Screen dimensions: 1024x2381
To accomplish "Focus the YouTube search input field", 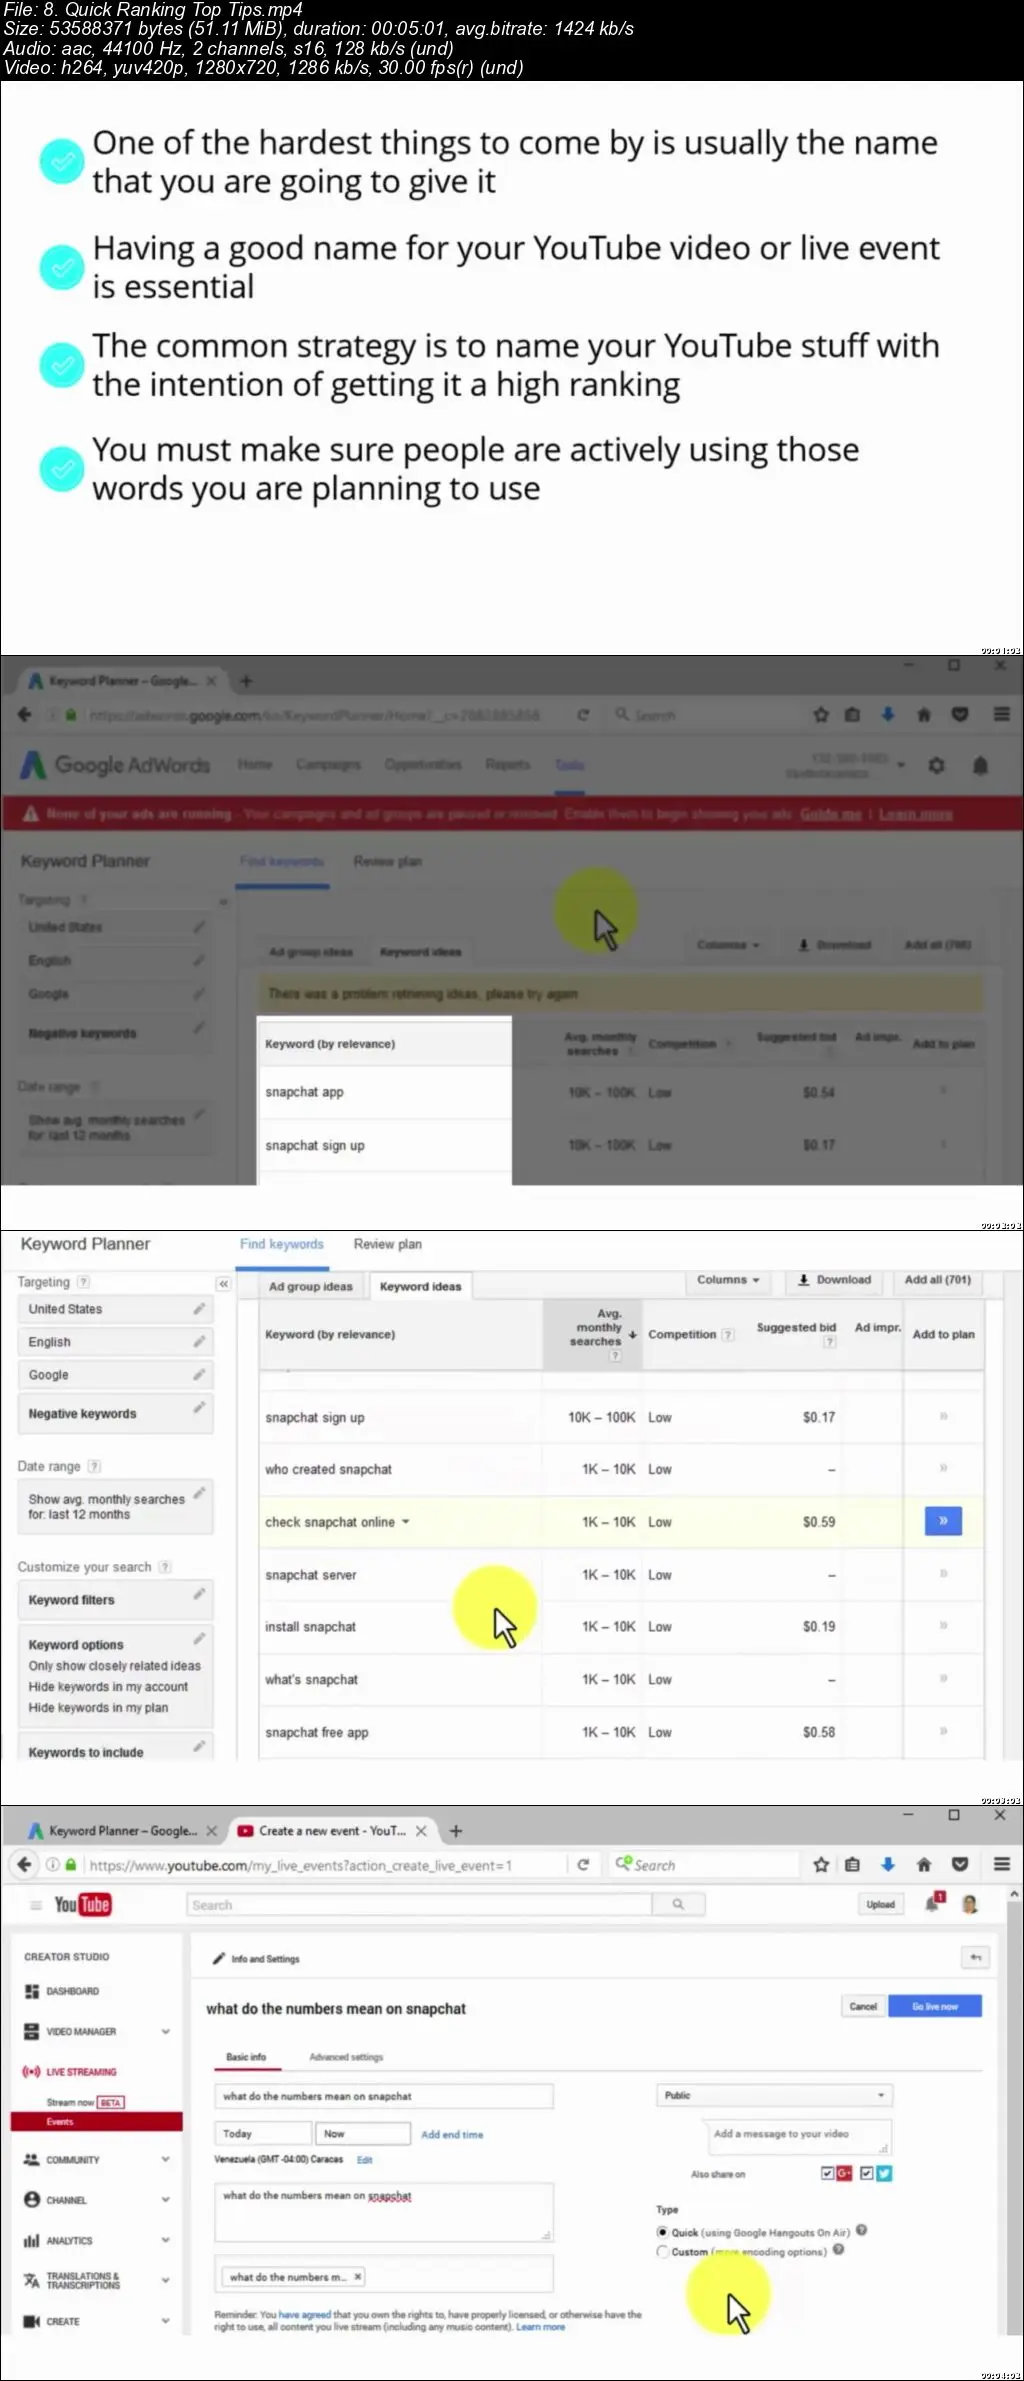I will pos(420,1904).
